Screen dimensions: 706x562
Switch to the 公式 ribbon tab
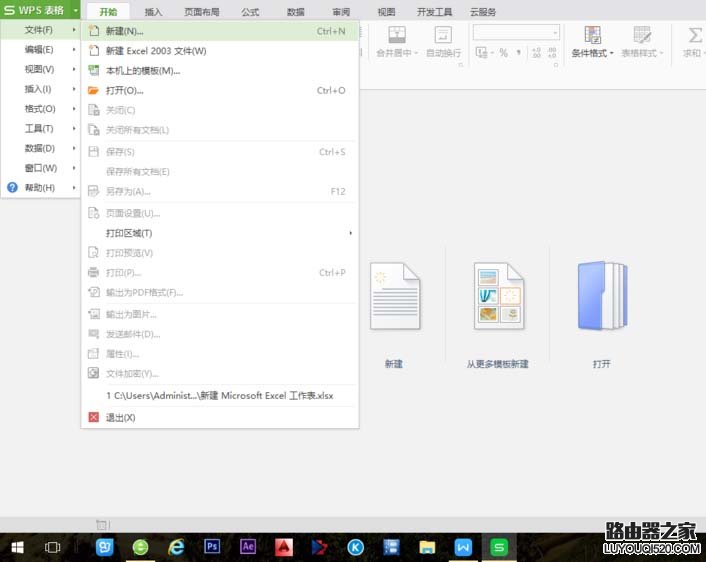click(250, 12)
